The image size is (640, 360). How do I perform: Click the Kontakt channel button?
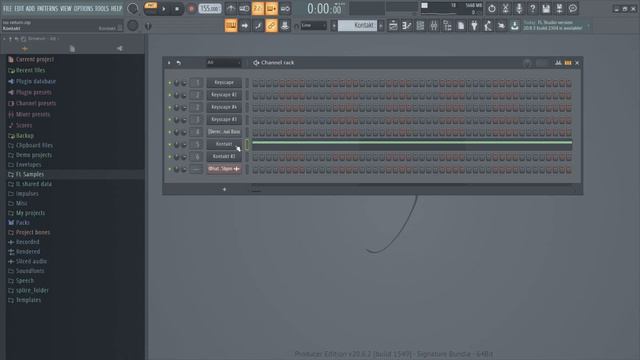[224, 144]
